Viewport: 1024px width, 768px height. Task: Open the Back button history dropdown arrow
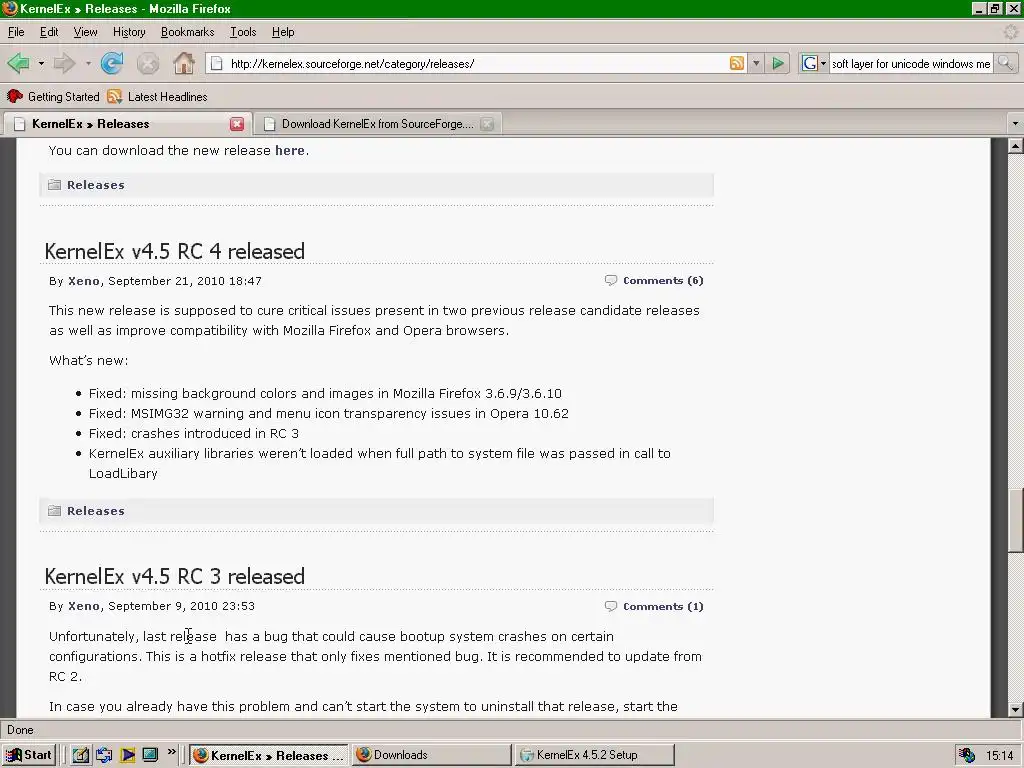(41, 63)
